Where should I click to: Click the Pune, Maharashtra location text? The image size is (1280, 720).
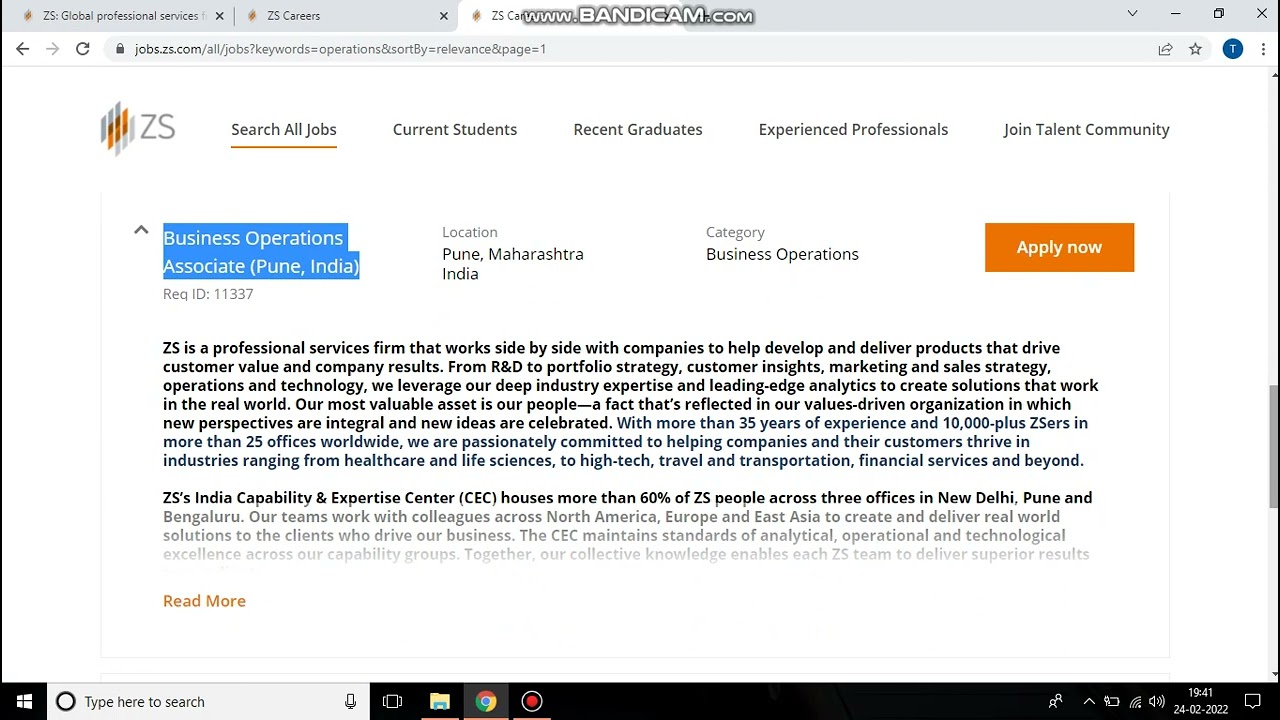click(x=513, y=254)
